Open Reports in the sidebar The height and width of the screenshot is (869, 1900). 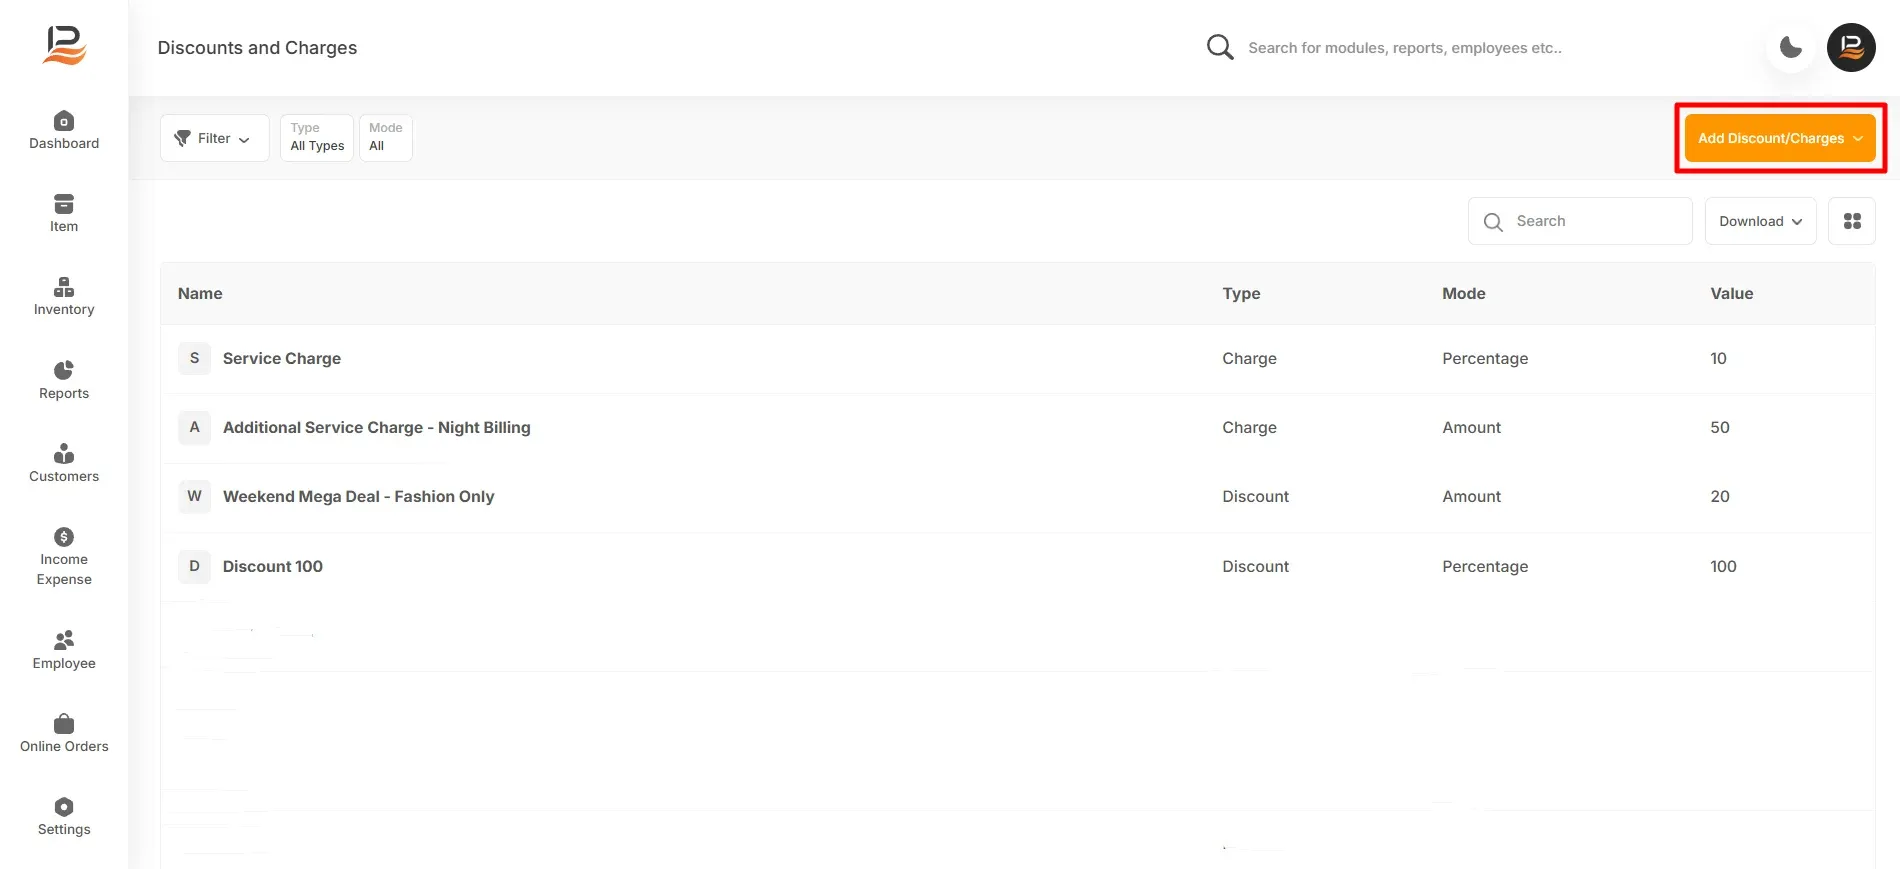pos(64,381)
